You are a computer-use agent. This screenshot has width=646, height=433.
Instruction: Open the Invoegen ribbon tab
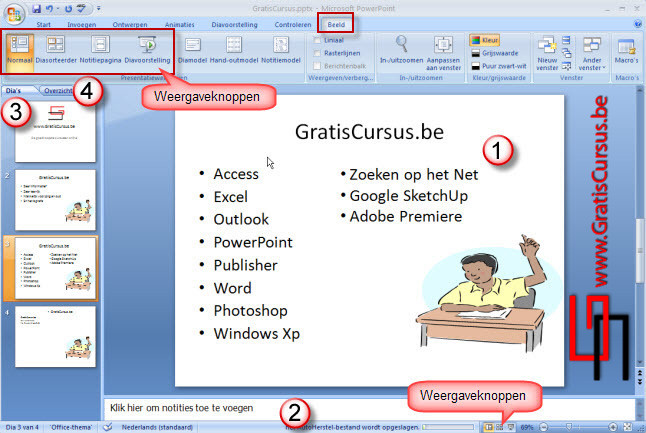(x=82, y=25)
